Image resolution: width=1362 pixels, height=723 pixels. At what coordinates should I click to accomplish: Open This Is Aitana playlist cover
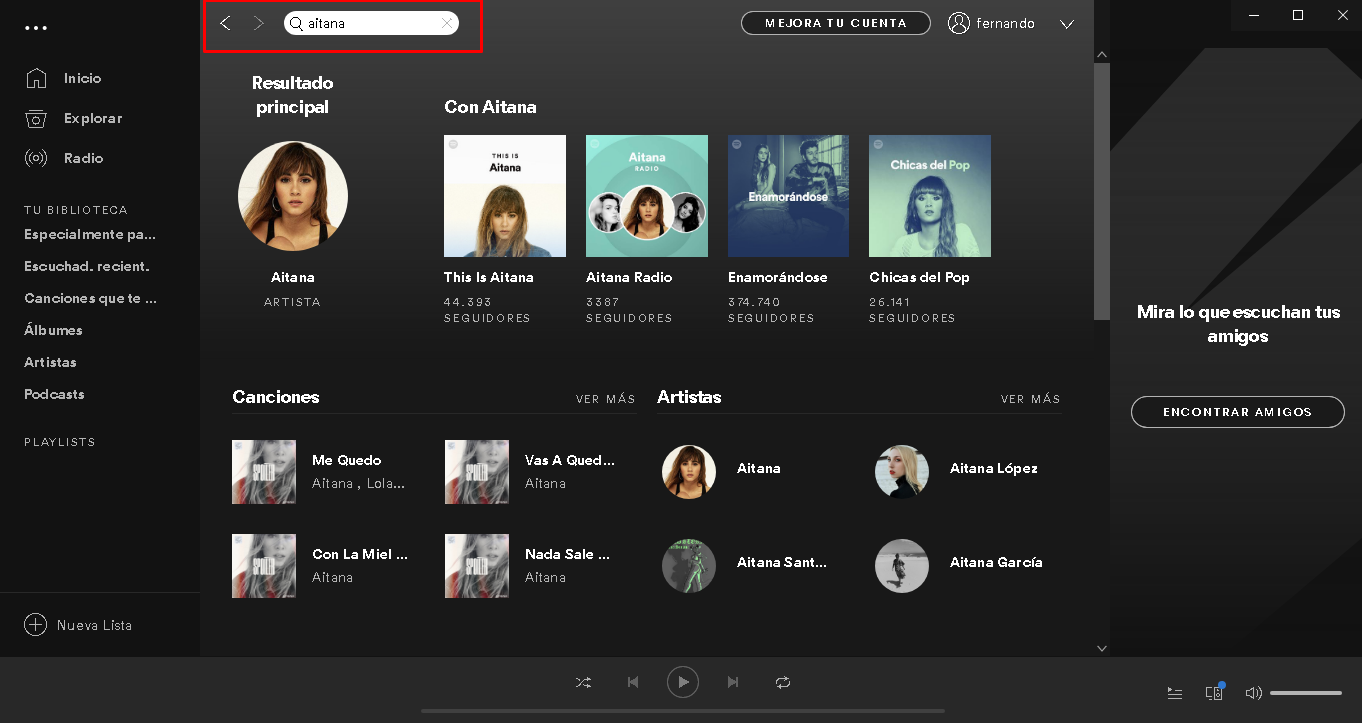(x=505, y=196)
